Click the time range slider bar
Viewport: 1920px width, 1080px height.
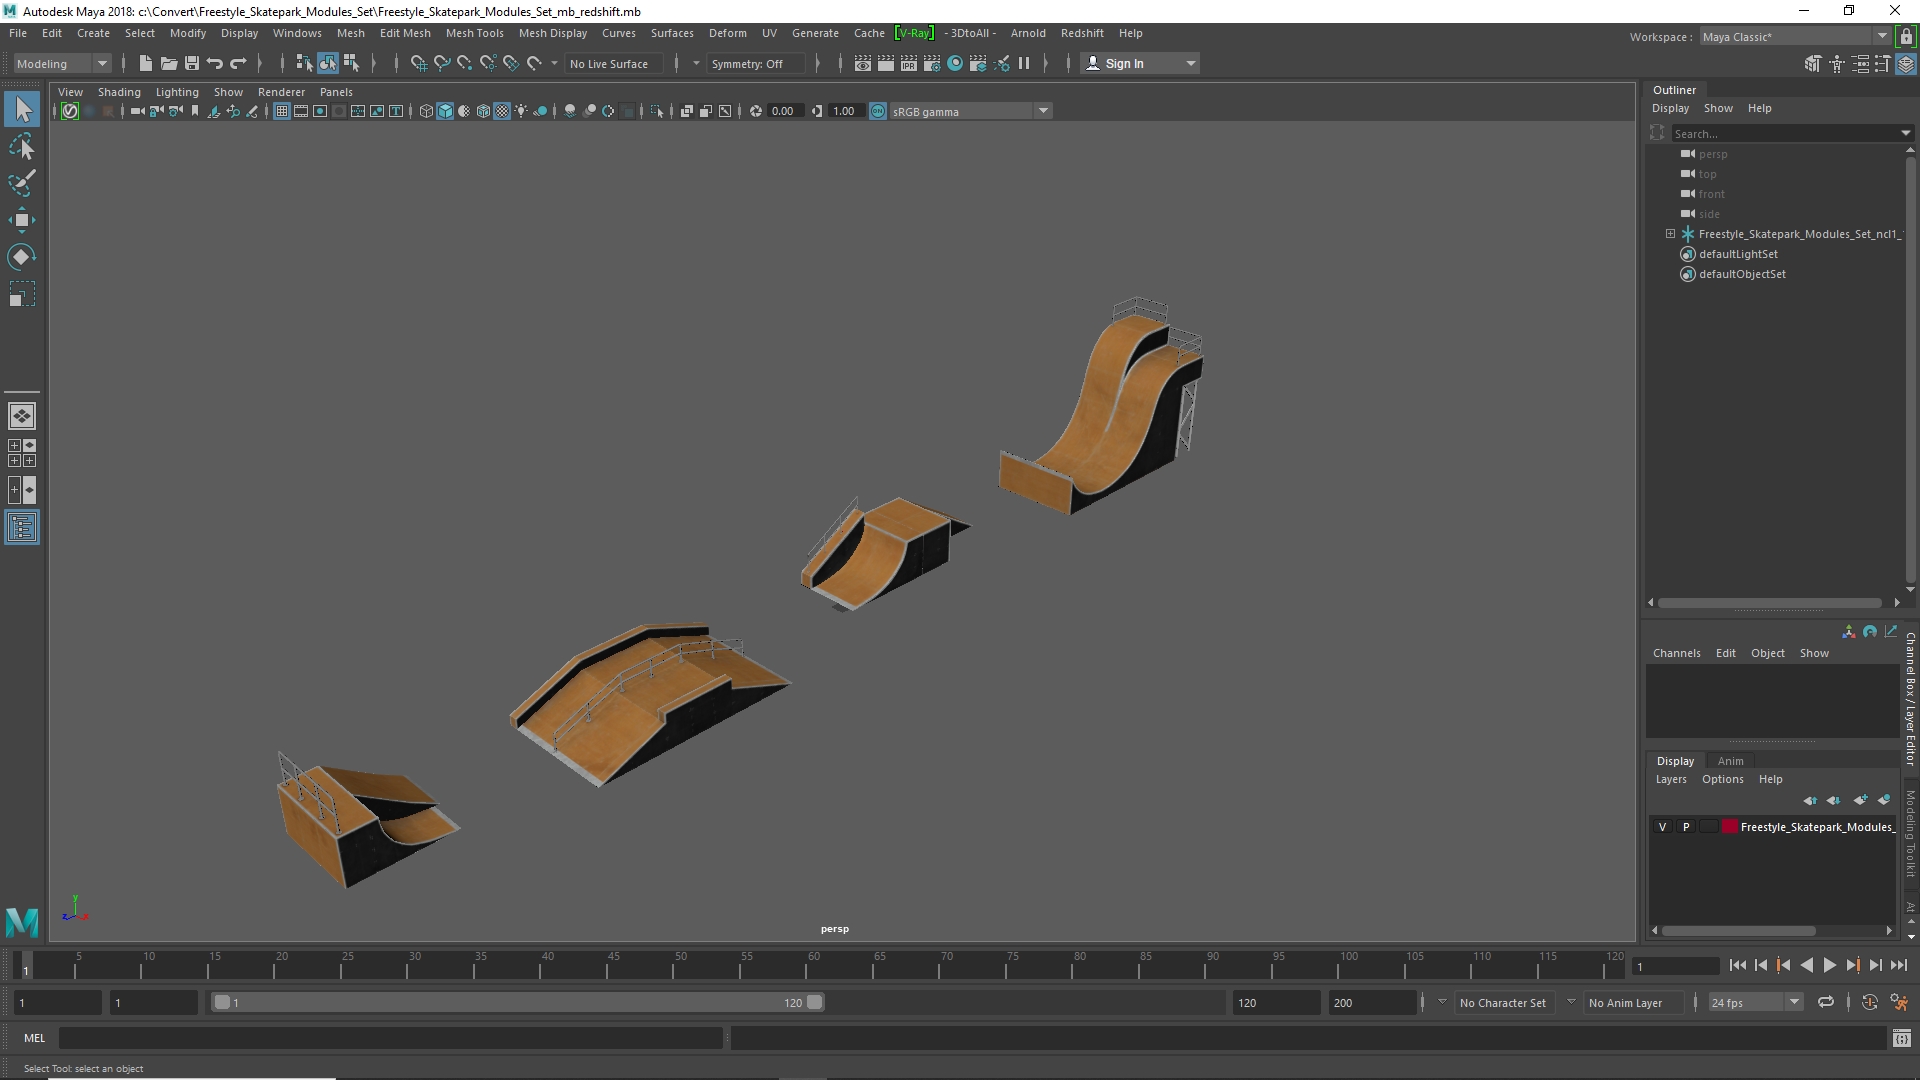[x=517, y=1002]
